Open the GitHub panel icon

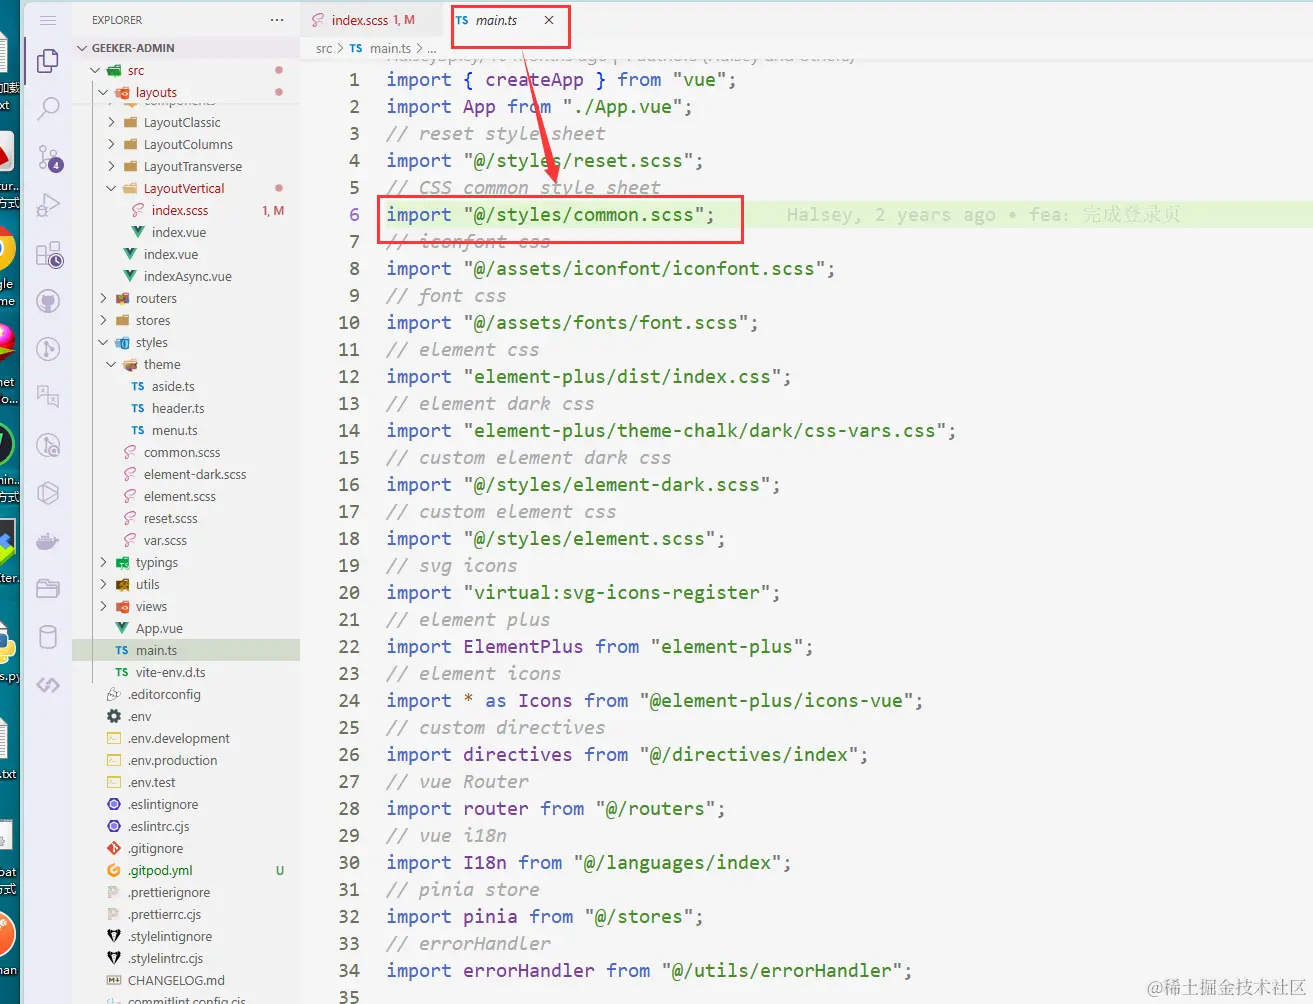pos(48,301)
